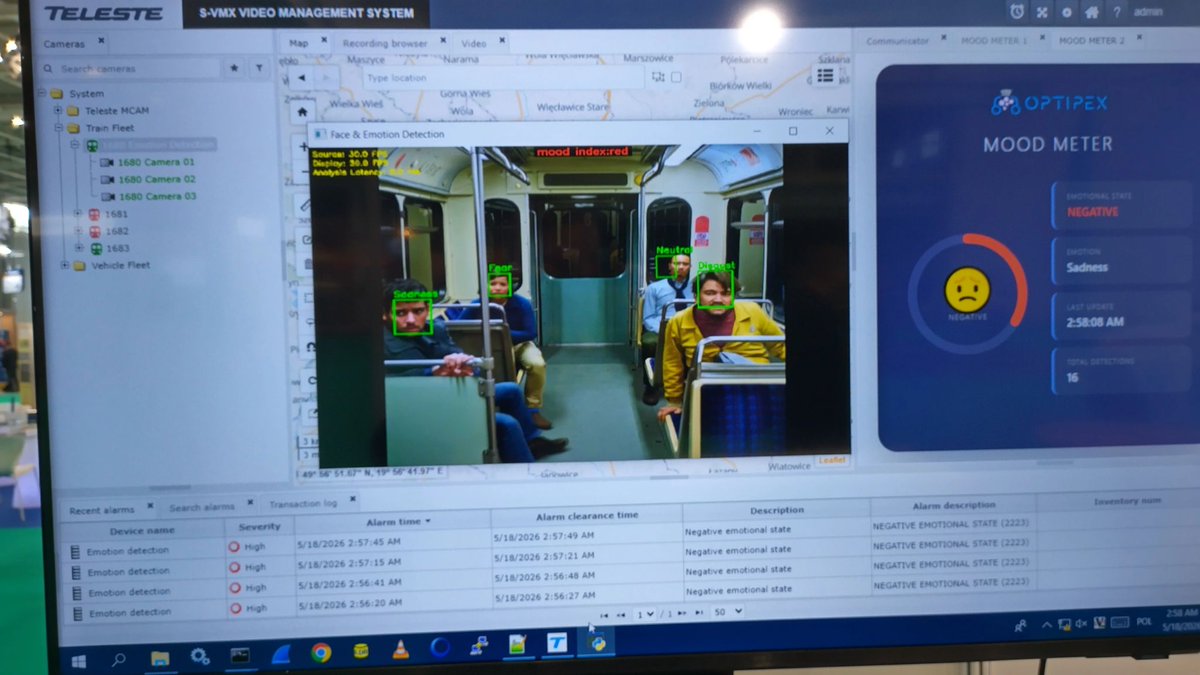
Task: Open File Explorer from the taskbar
Action: pos(160,658)
